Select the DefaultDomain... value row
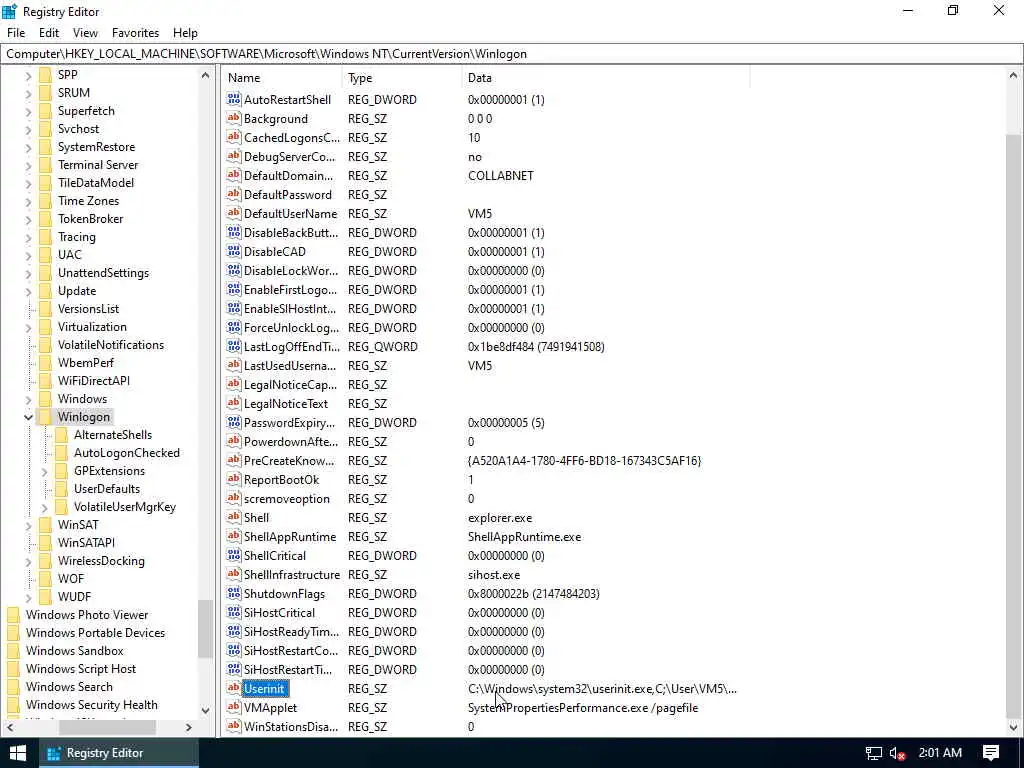 coord(487,176)
